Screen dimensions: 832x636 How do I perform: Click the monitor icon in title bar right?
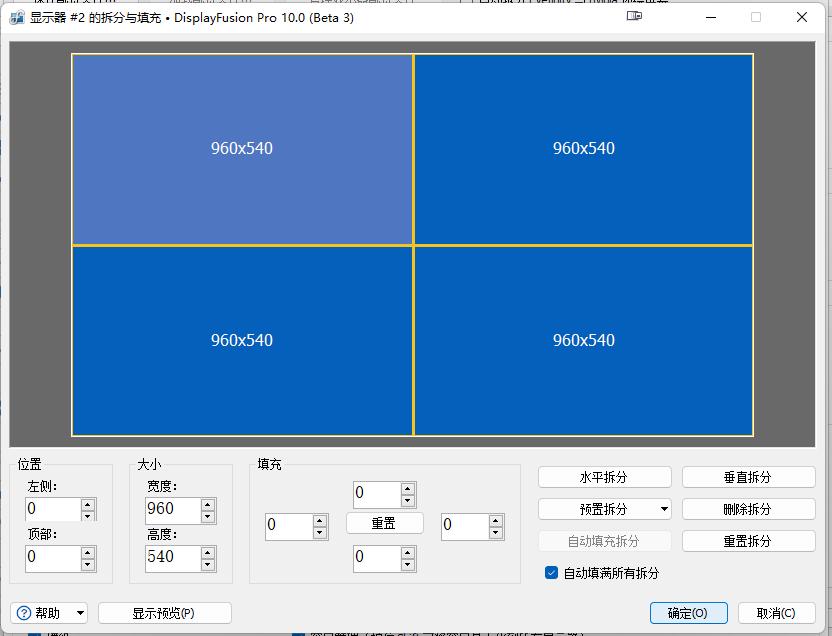coord(634,16)
